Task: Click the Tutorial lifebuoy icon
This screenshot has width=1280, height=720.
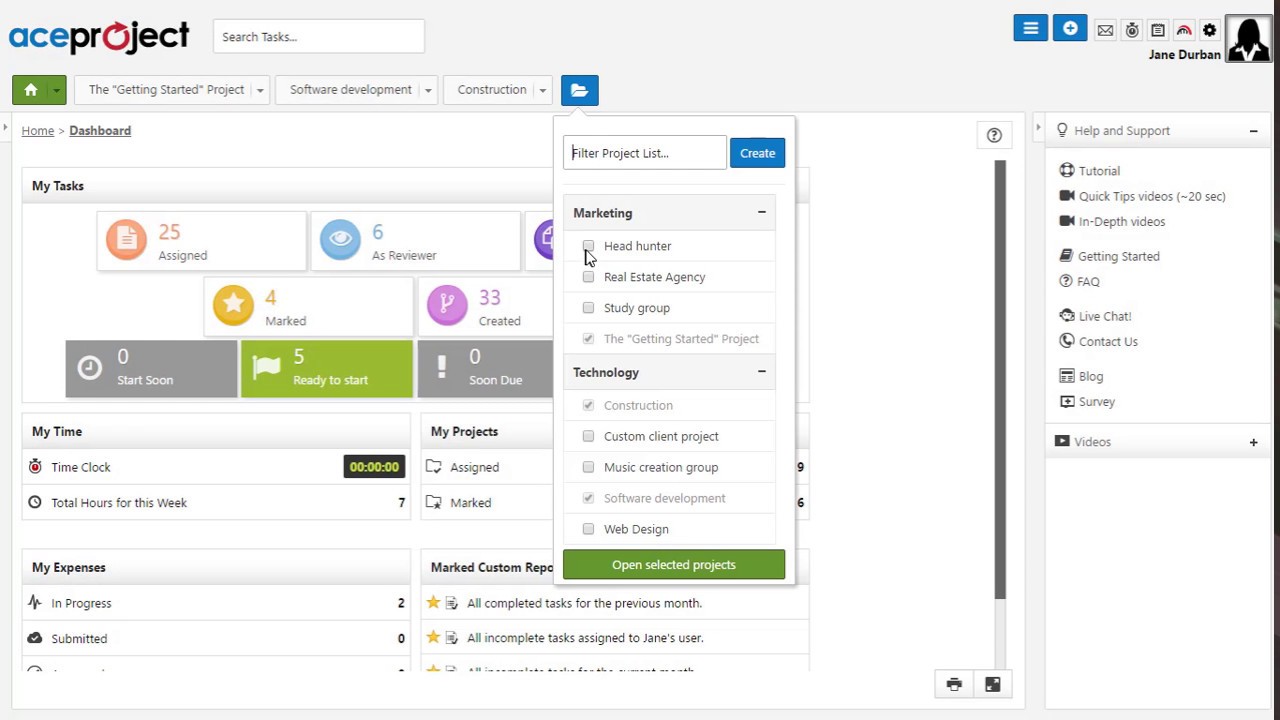Action: (x=1067, y=171)
